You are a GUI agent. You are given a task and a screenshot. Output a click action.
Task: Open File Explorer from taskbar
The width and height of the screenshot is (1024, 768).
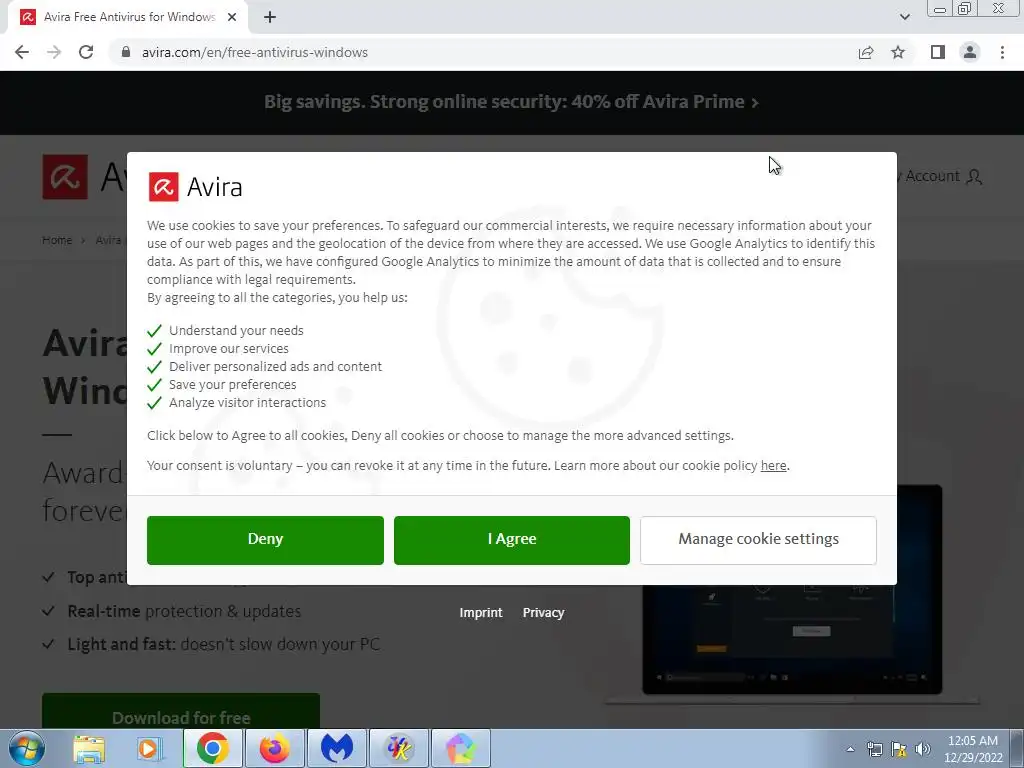click(89, 748)
